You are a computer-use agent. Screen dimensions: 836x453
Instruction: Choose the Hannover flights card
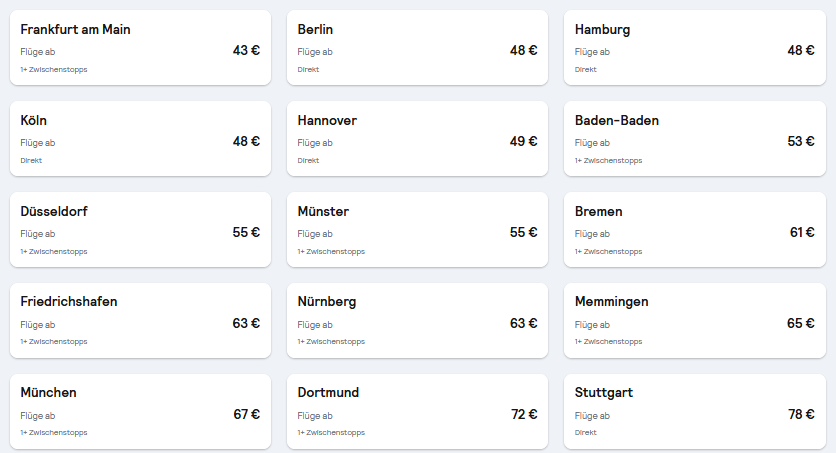coord(417,139)
